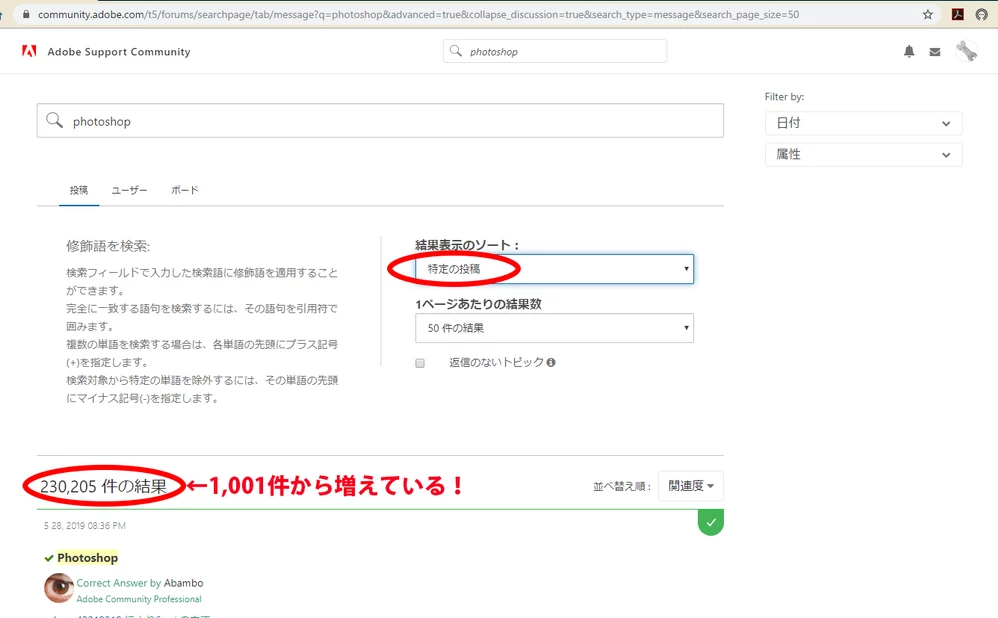The image size is (998, 618).
Task: Click the 修飾語を検索 heading
Action: [x=108, y=246]
